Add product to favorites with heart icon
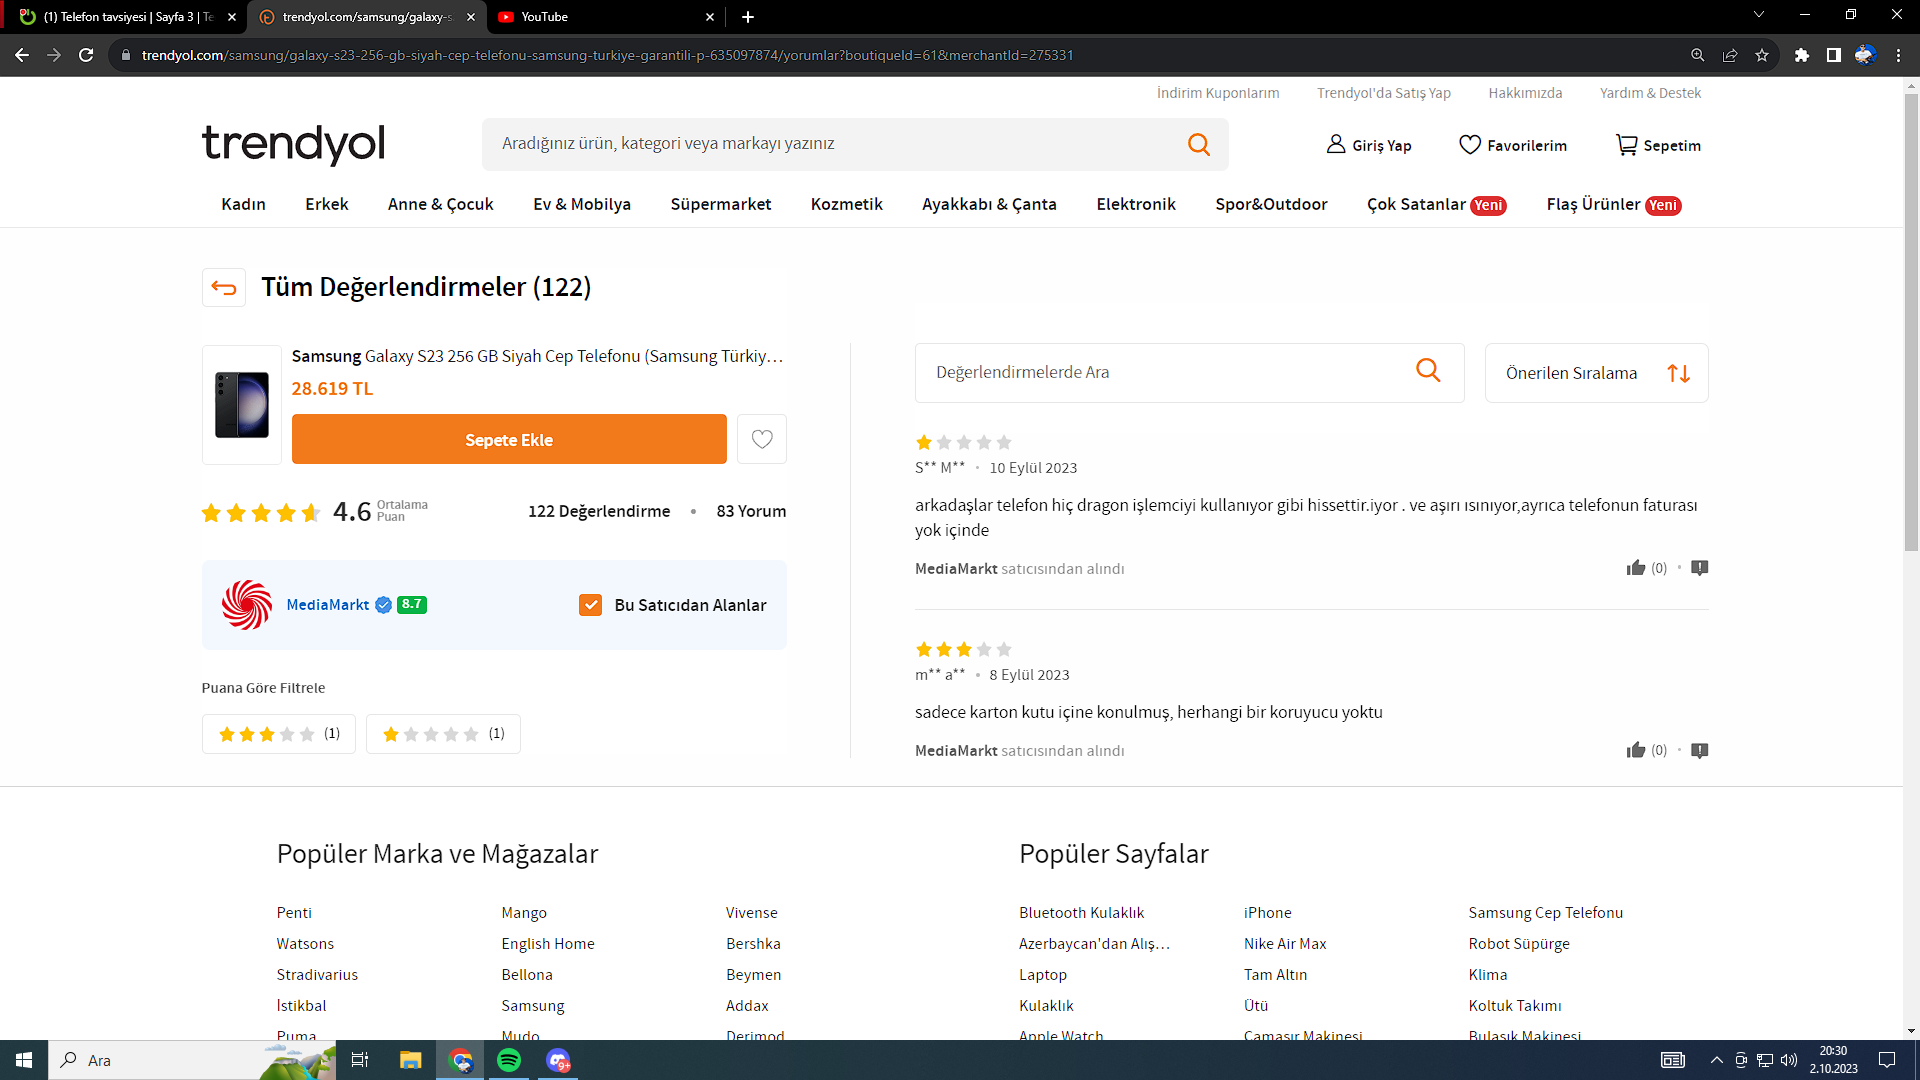This screenshot has height=1080, width=1920. pos(761,439)
